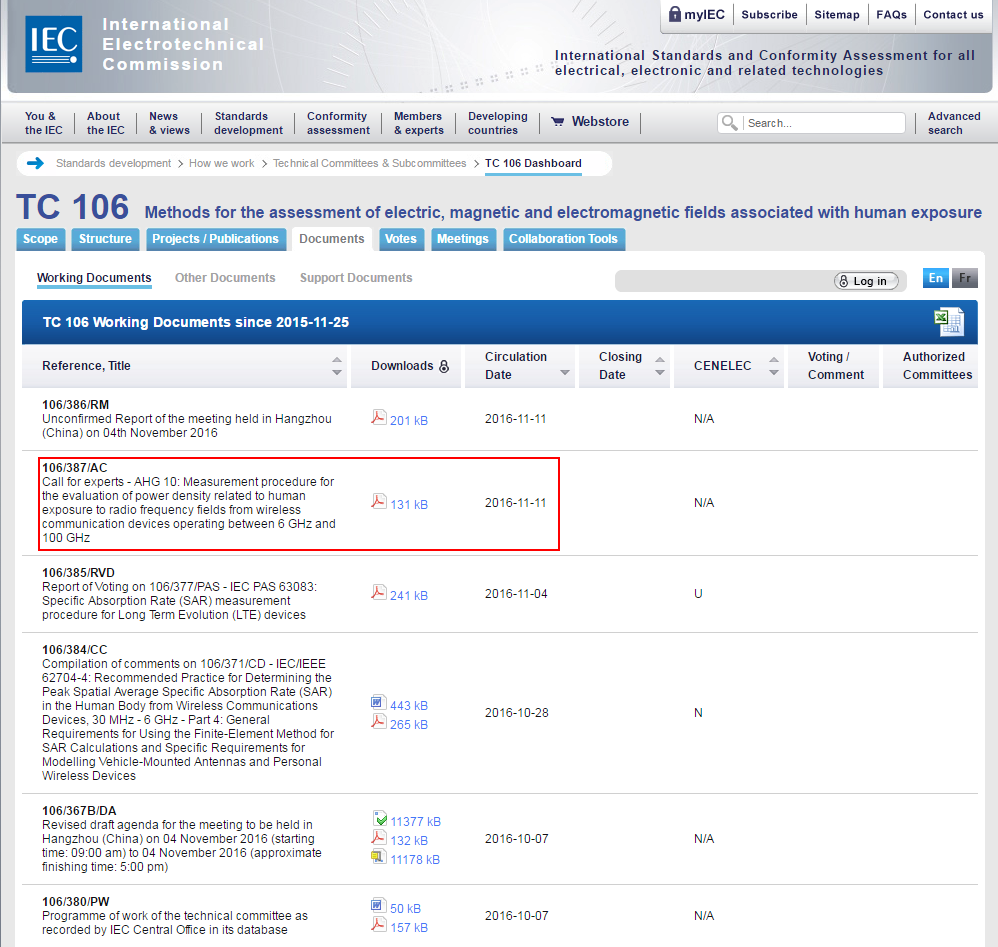
Task: Click Technical Committees & Subcommittees breadcrumb
Action: click(x=370, y=164)
